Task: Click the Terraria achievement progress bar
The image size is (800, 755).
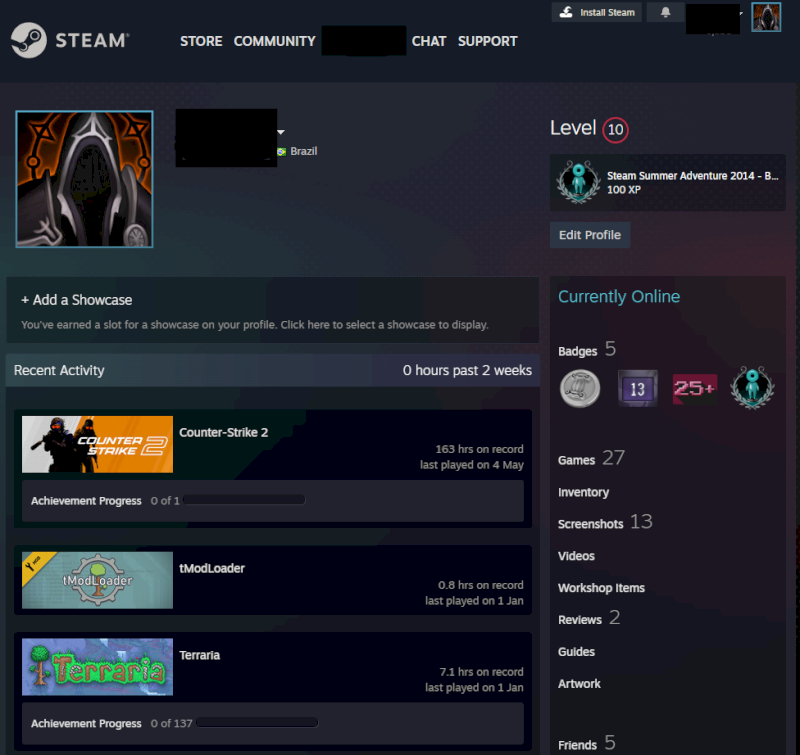Action: (257, 722)
